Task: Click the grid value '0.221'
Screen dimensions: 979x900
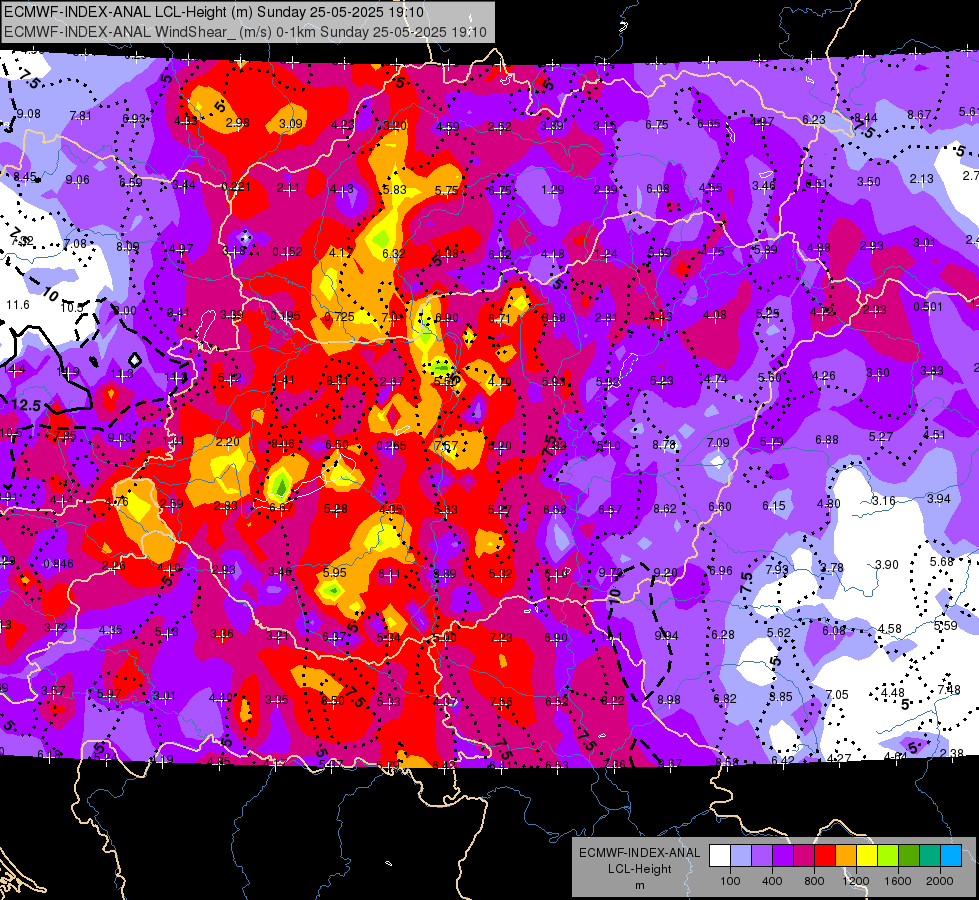Action: [236, 187]
